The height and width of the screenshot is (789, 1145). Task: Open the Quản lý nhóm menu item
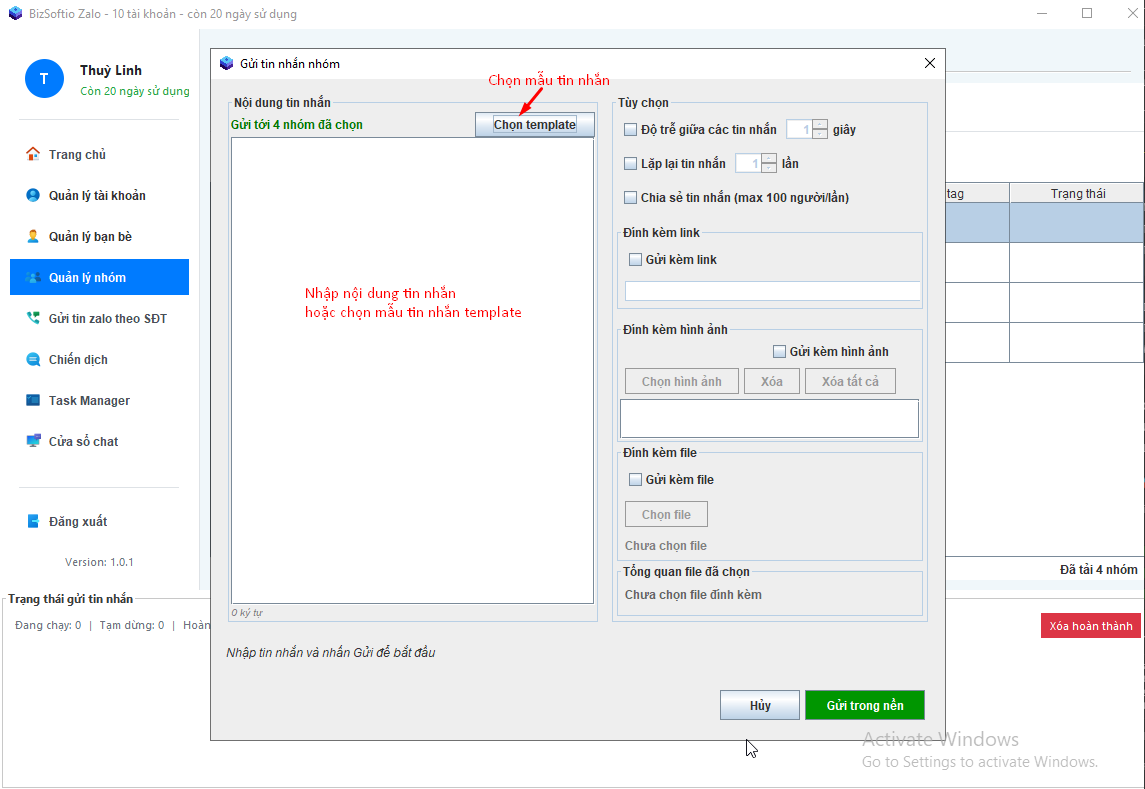99,278
